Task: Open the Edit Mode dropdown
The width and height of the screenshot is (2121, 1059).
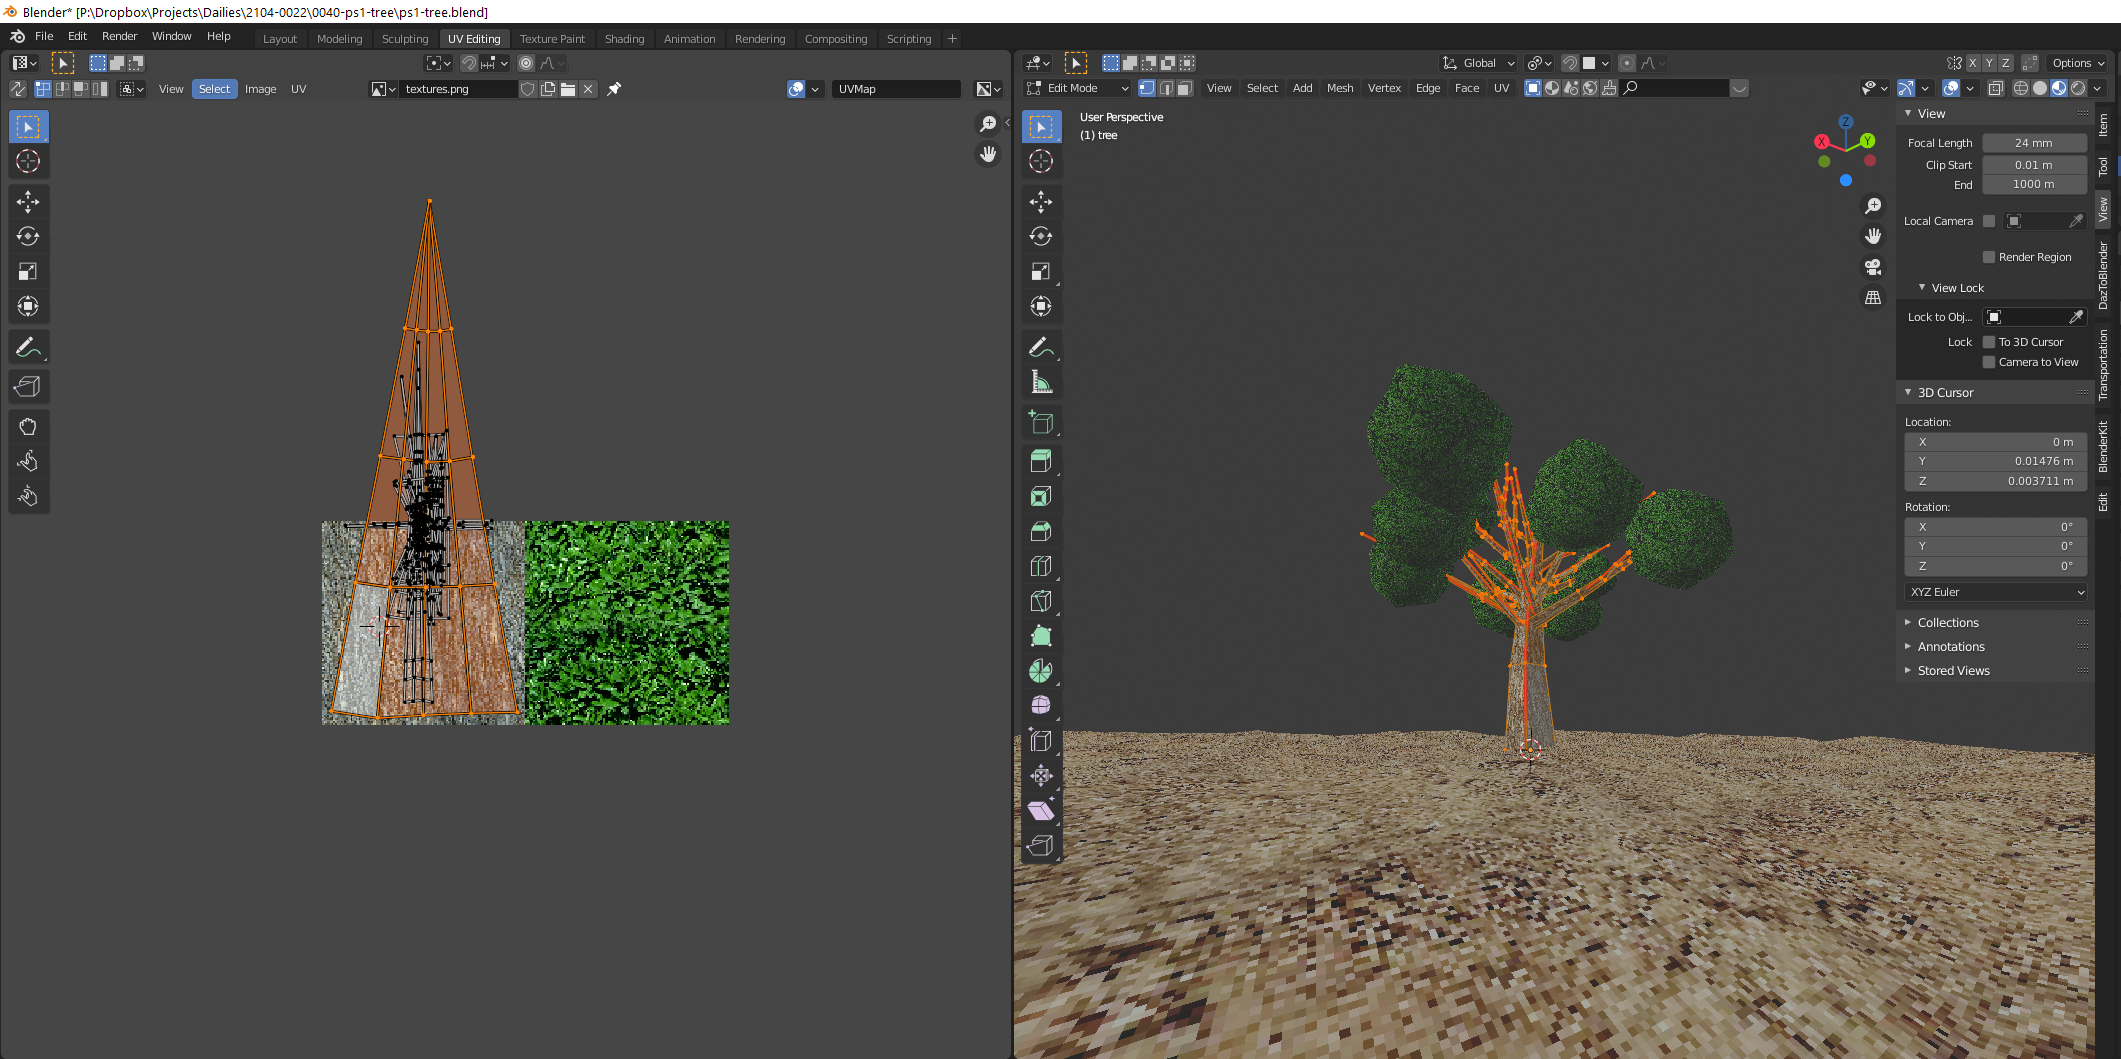Action: (x=1079, y=88)
